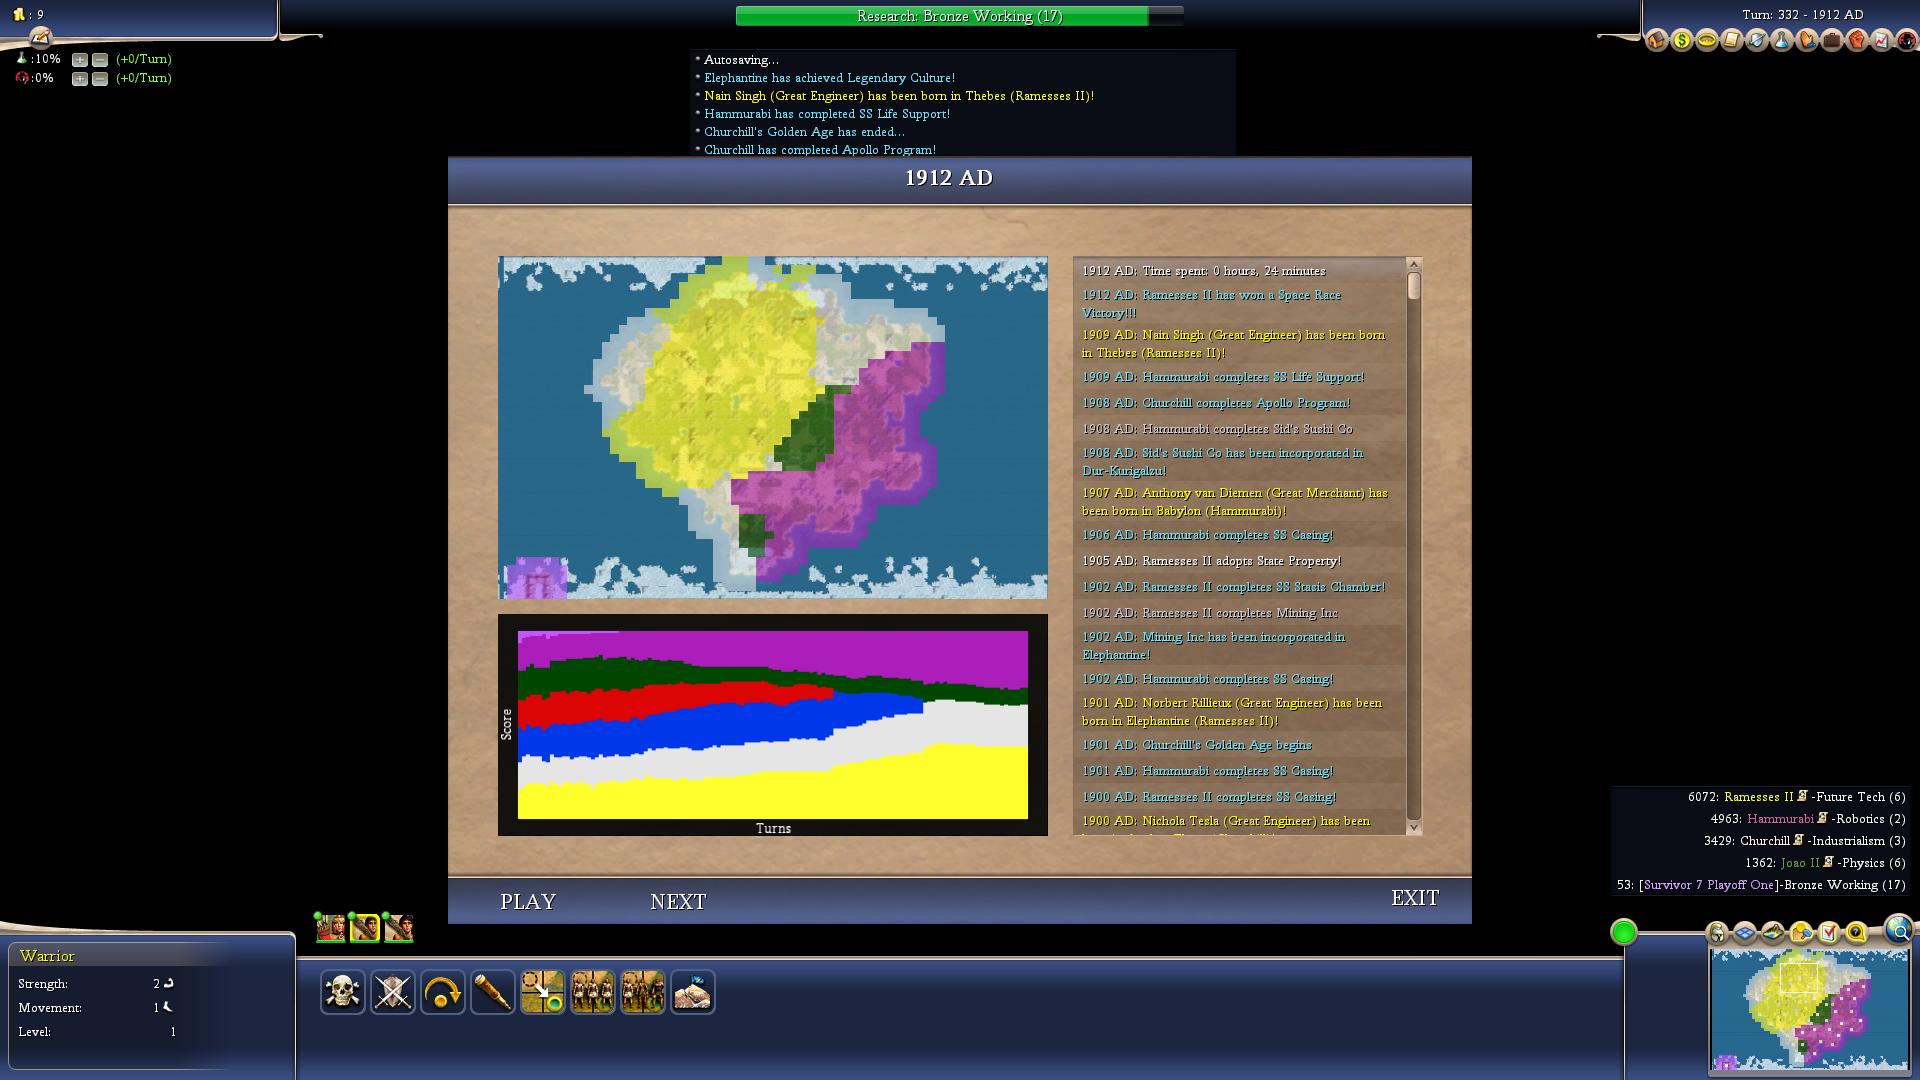Click Churchill on the scoreboard

point(1764,841)
